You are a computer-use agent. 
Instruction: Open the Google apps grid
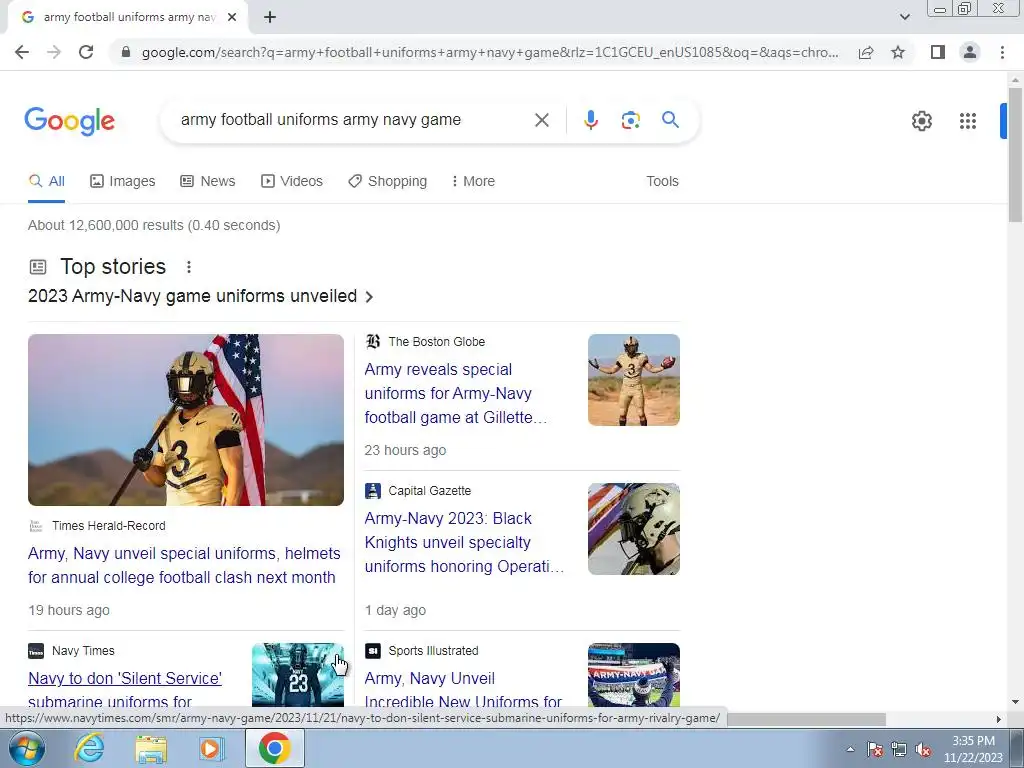968,121
